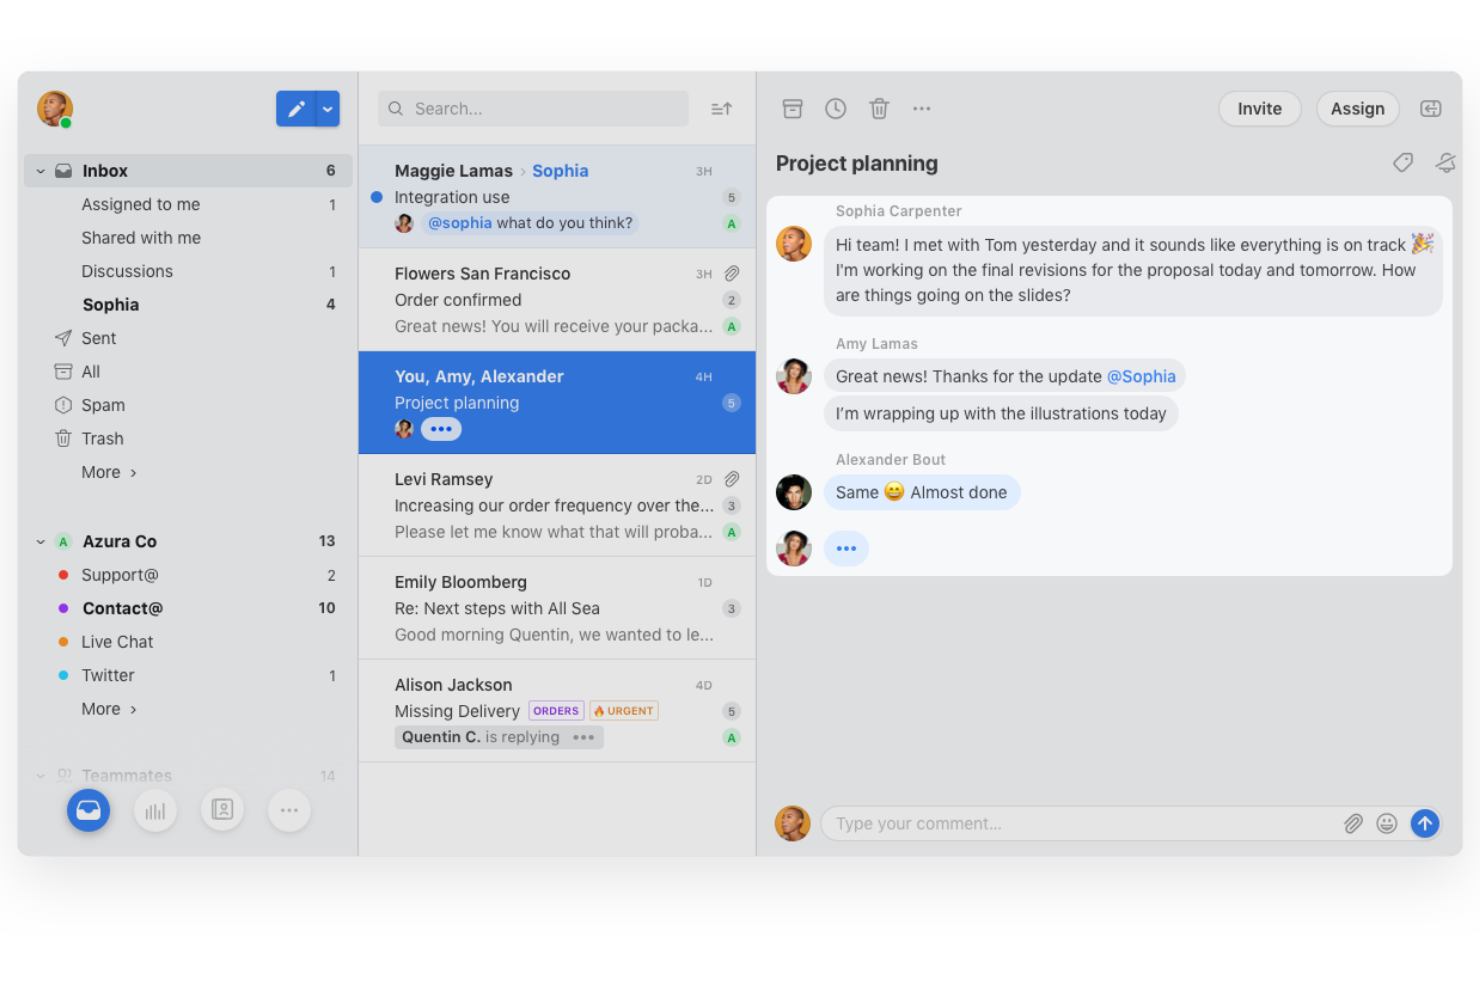
Task: Open the analytics bar chart view
Action: point(155,810)
